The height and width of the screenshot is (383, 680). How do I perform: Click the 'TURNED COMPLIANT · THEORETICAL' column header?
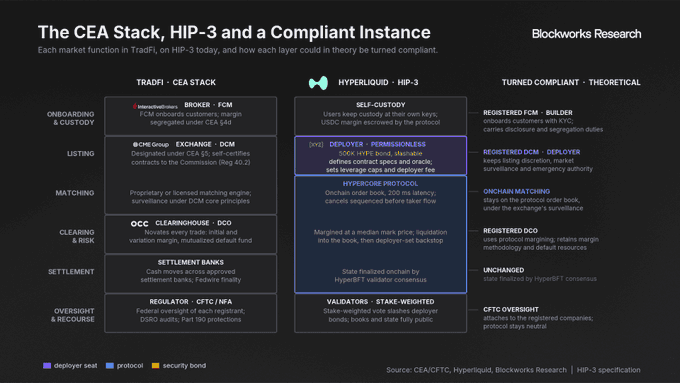click(571, 82)
